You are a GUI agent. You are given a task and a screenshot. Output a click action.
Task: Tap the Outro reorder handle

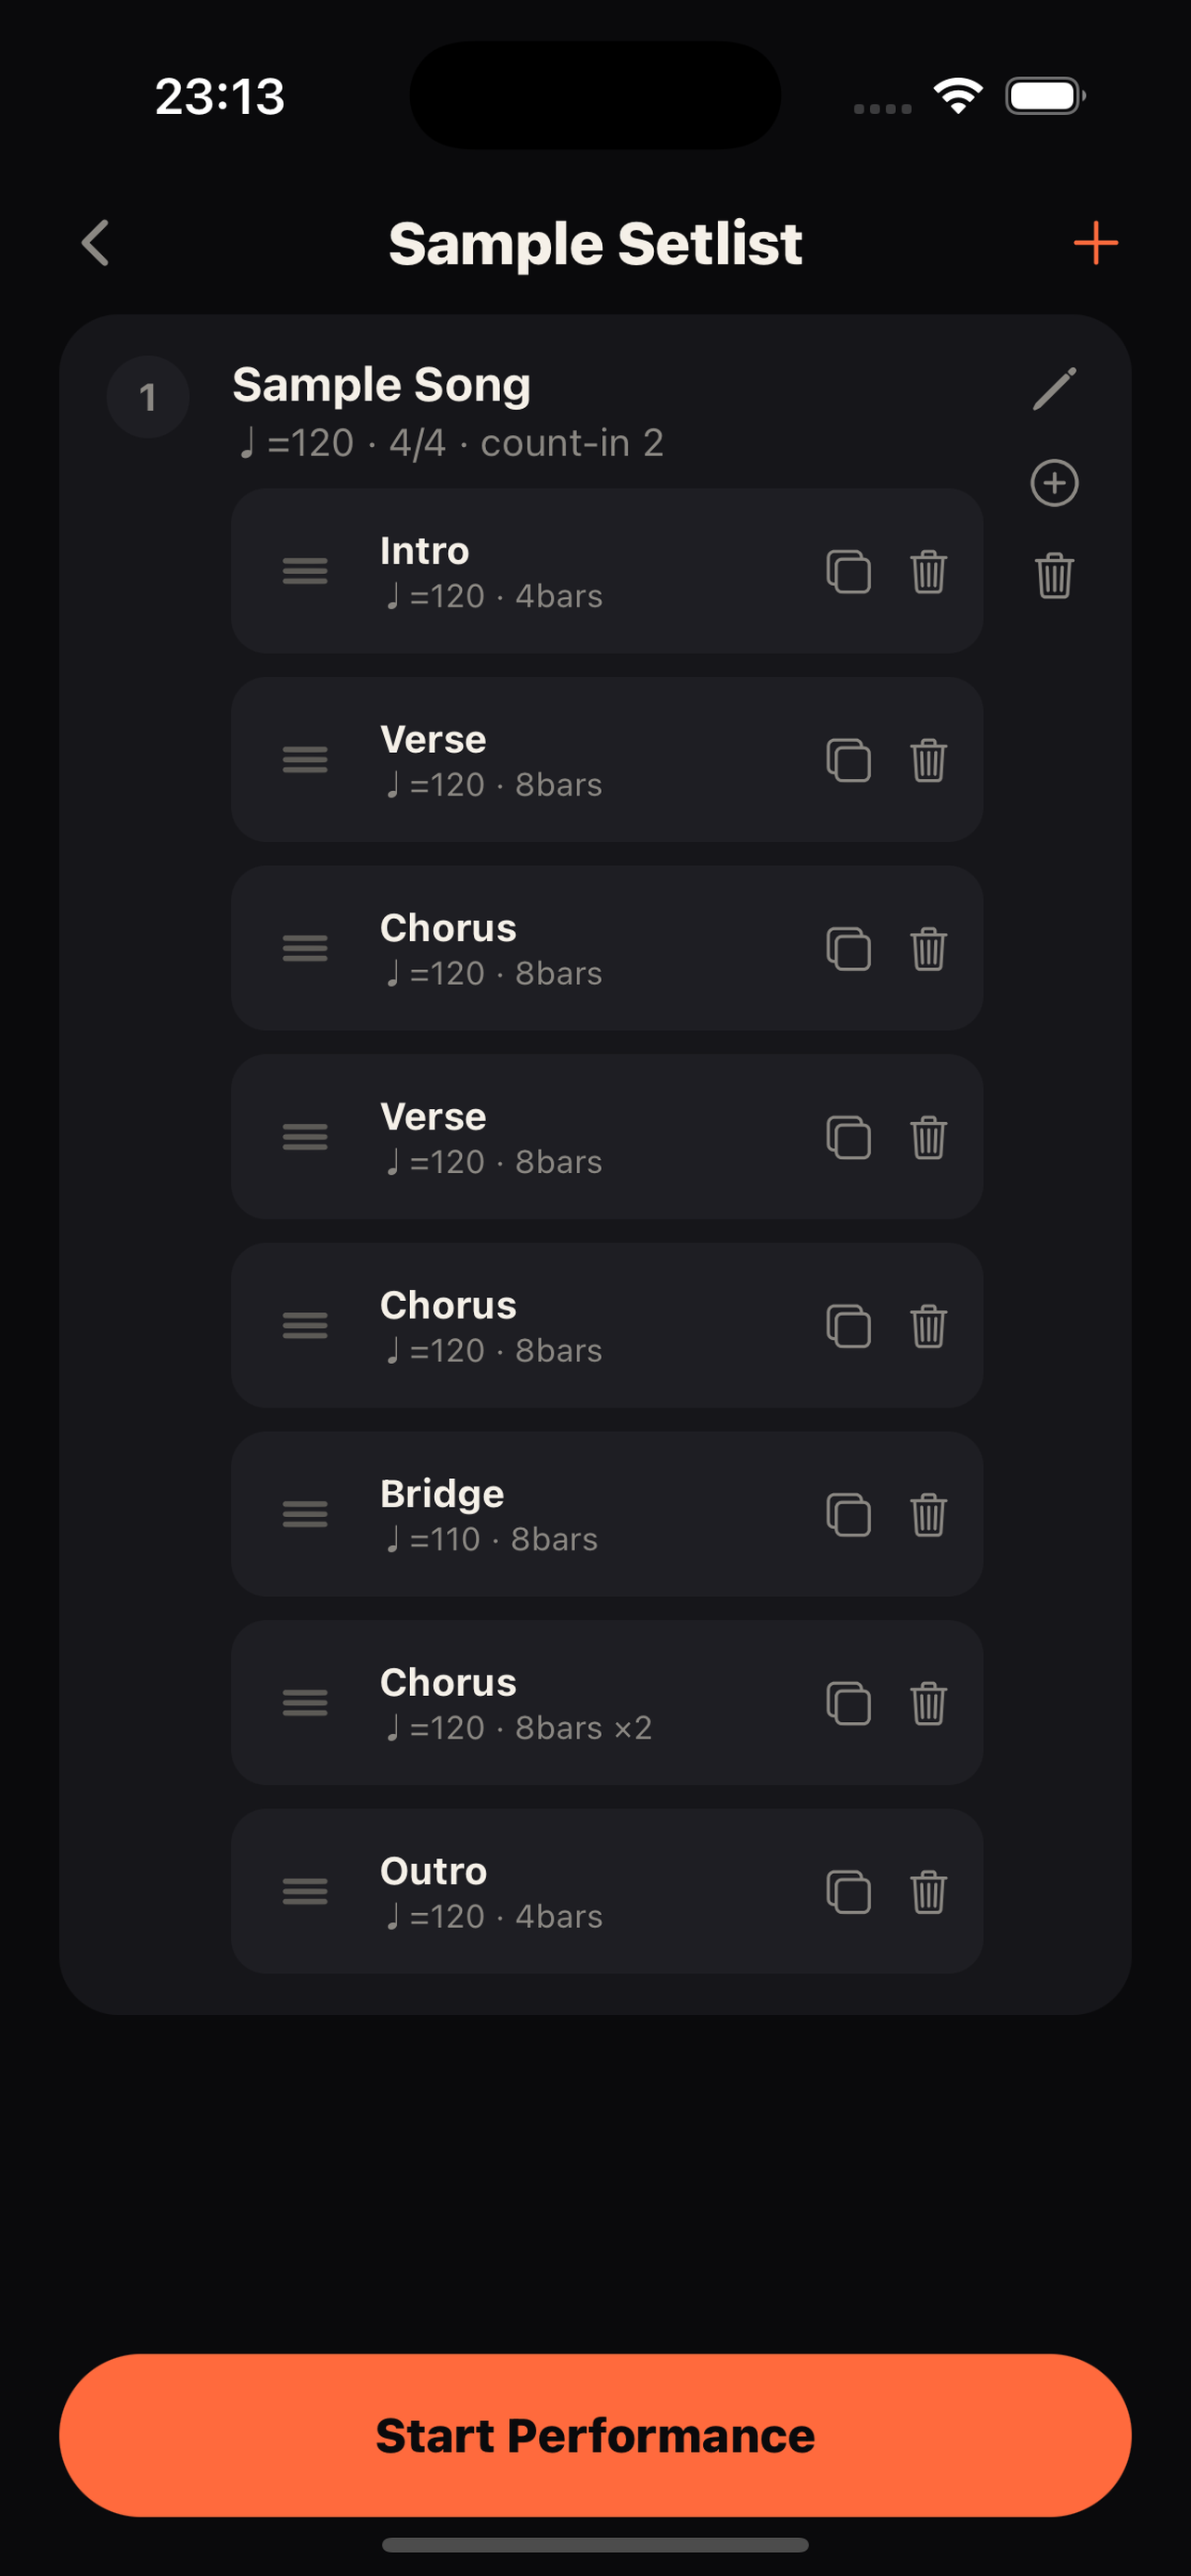point(305,1891)
